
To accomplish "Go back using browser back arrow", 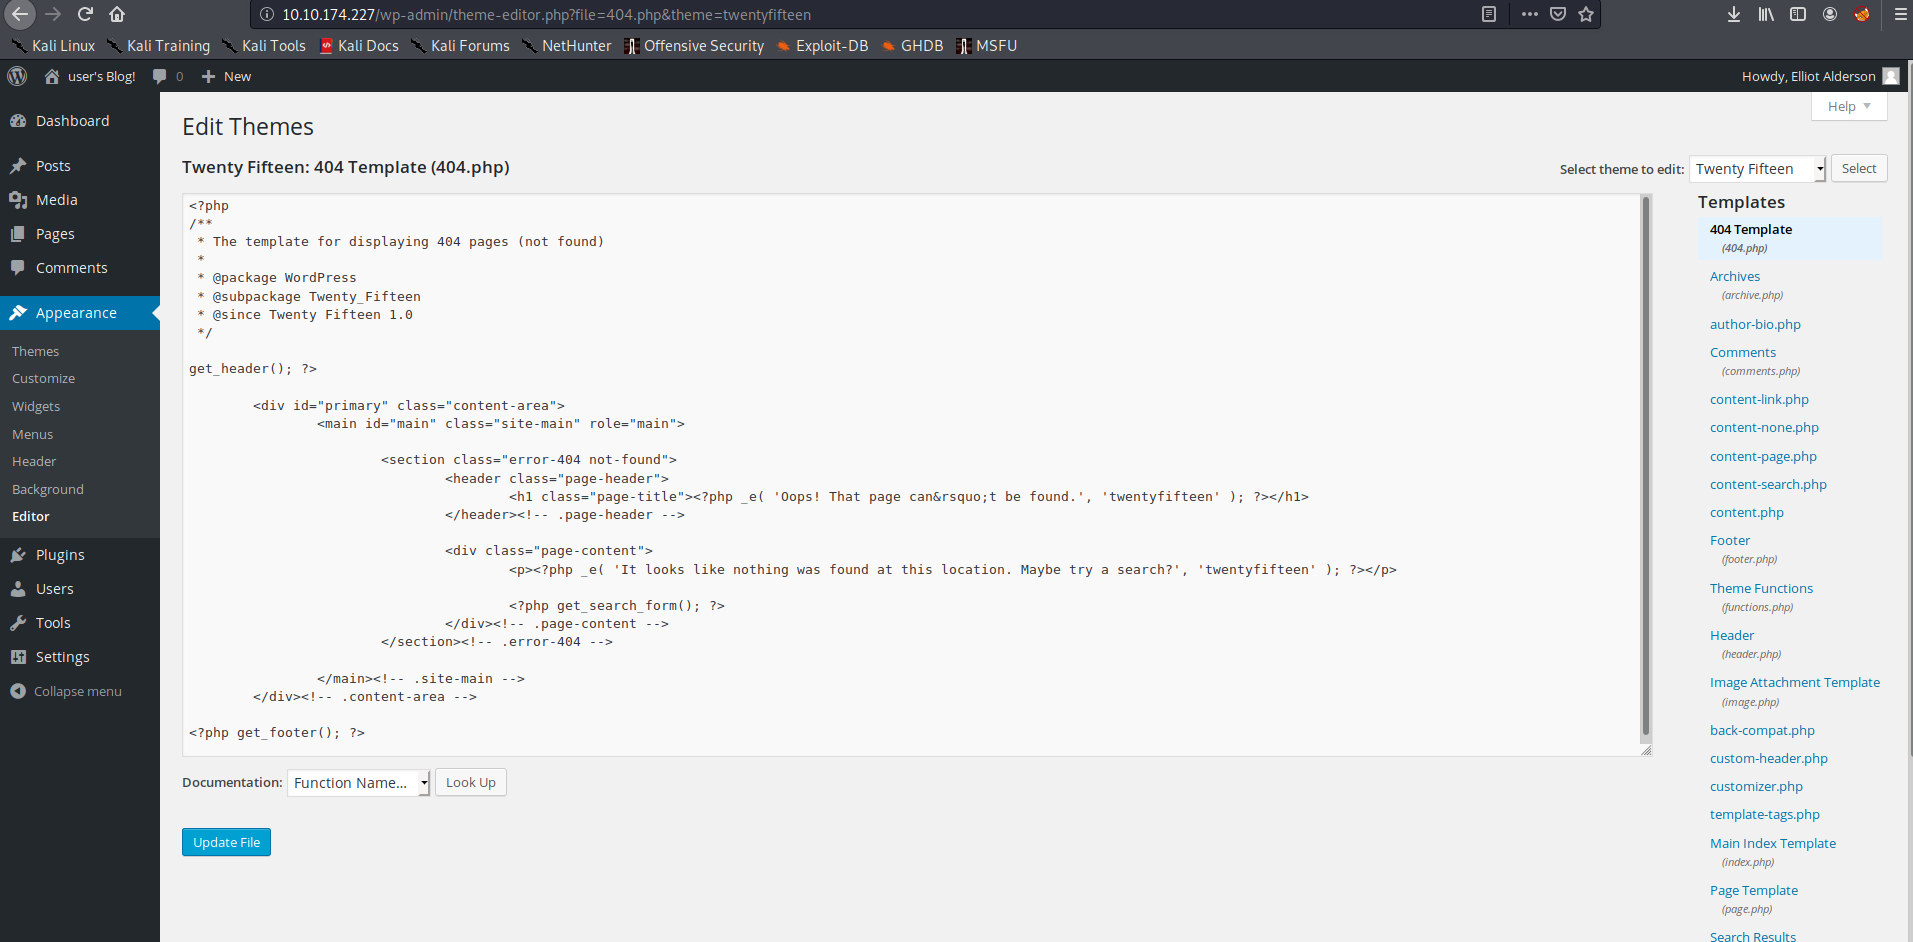I will coord(19,14).
